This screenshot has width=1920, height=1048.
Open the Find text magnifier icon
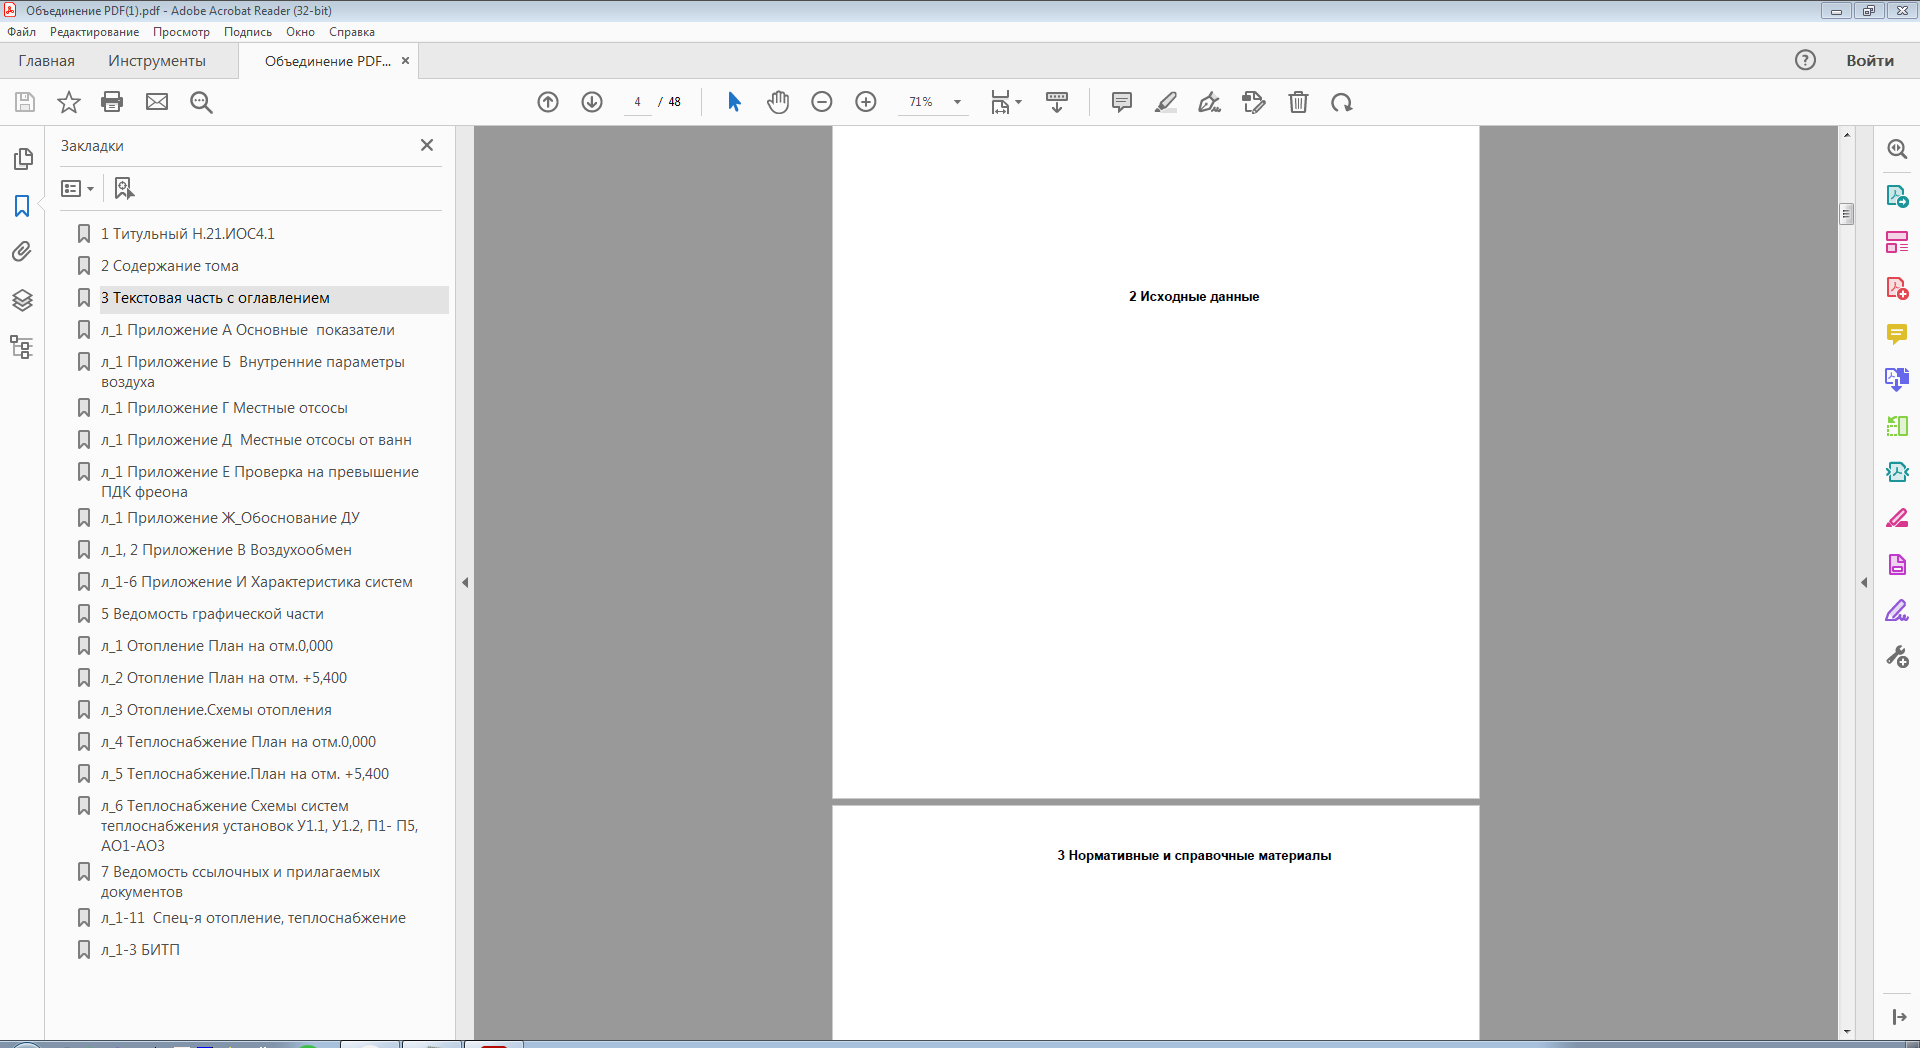[201, 102]
